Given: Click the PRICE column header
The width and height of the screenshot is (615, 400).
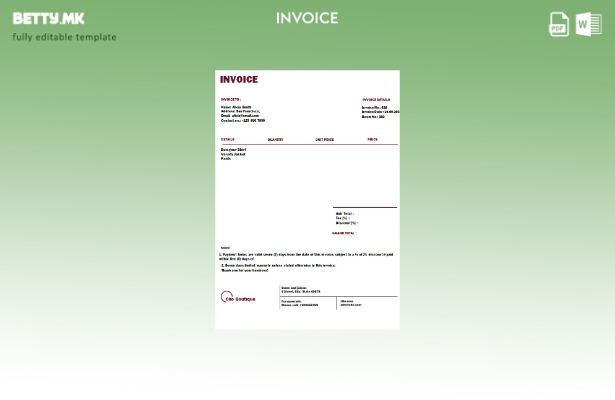Looking at the screenshot, I should point(372,140).
